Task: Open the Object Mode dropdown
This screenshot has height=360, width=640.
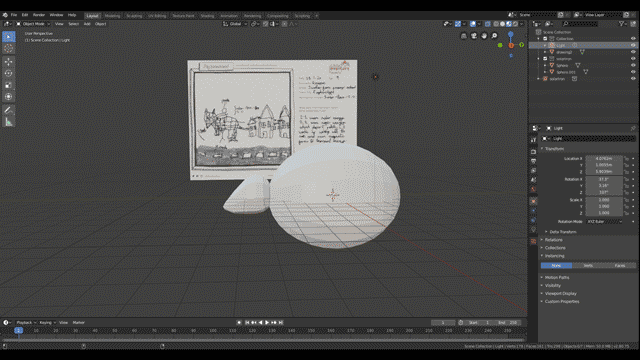Action: click(x=33, y=24)
